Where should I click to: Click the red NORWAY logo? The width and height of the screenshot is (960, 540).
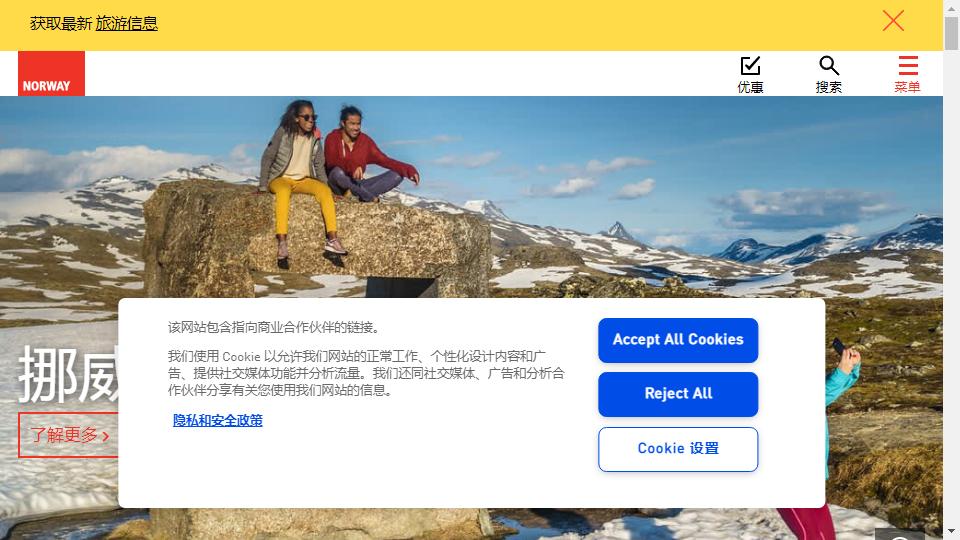[51, 73]
